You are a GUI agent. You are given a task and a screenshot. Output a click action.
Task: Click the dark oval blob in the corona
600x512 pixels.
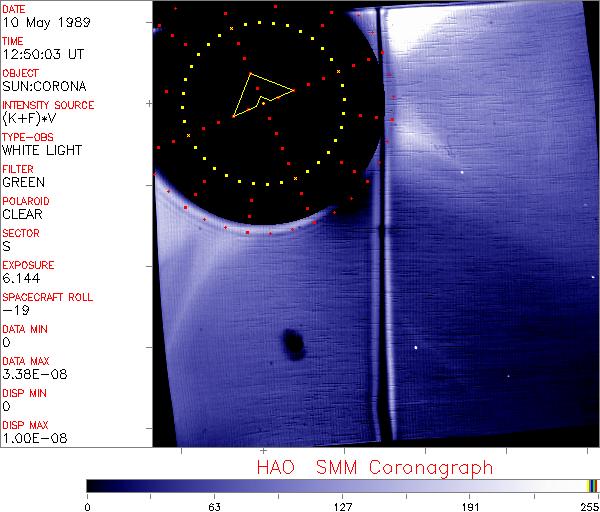click(x=293, y=343)
